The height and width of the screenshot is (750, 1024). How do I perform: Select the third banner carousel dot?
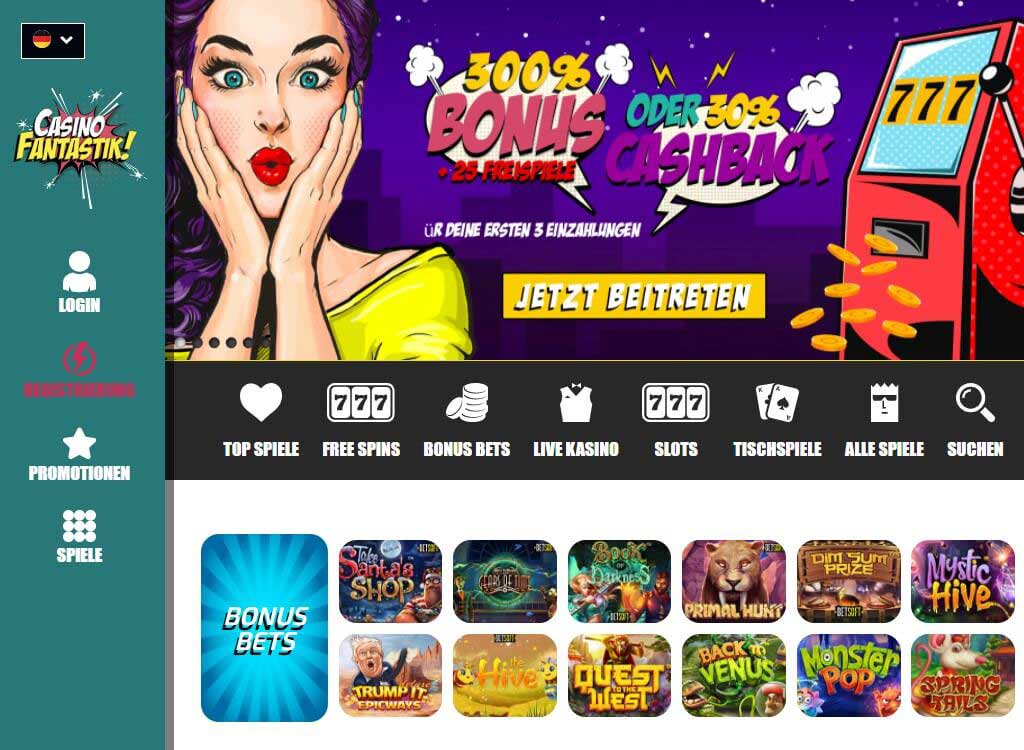214,342
